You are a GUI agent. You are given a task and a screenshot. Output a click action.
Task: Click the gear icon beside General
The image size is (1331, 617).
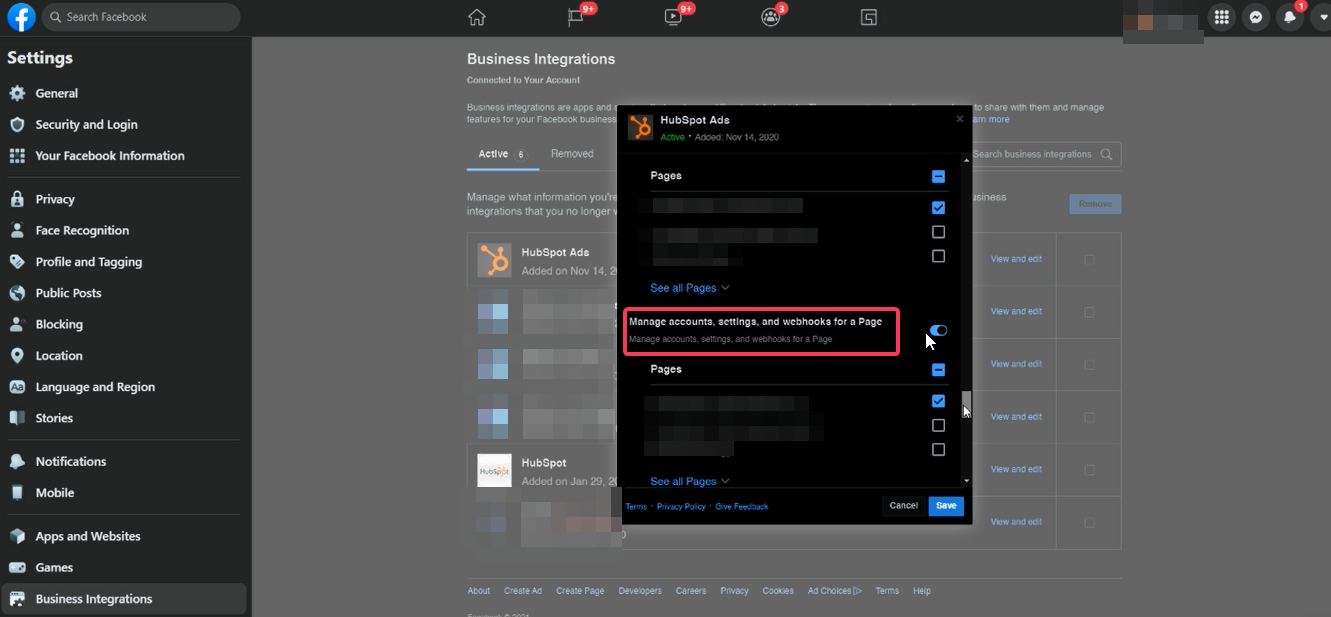pos(17,93)
